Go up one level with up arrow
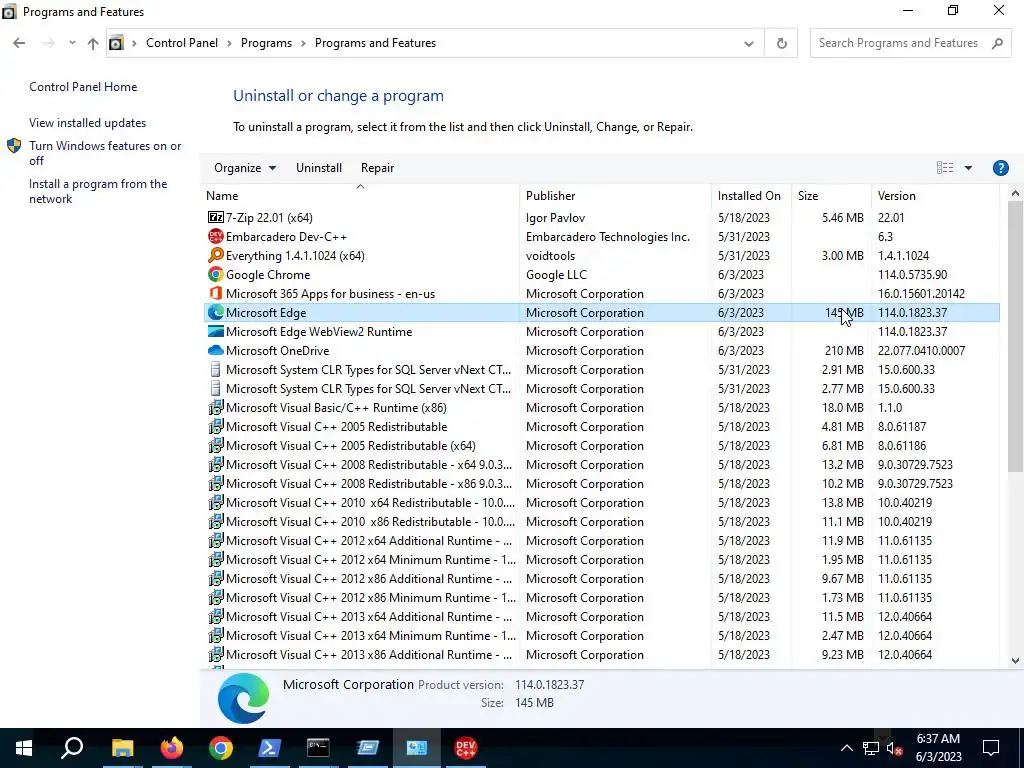 93,43
